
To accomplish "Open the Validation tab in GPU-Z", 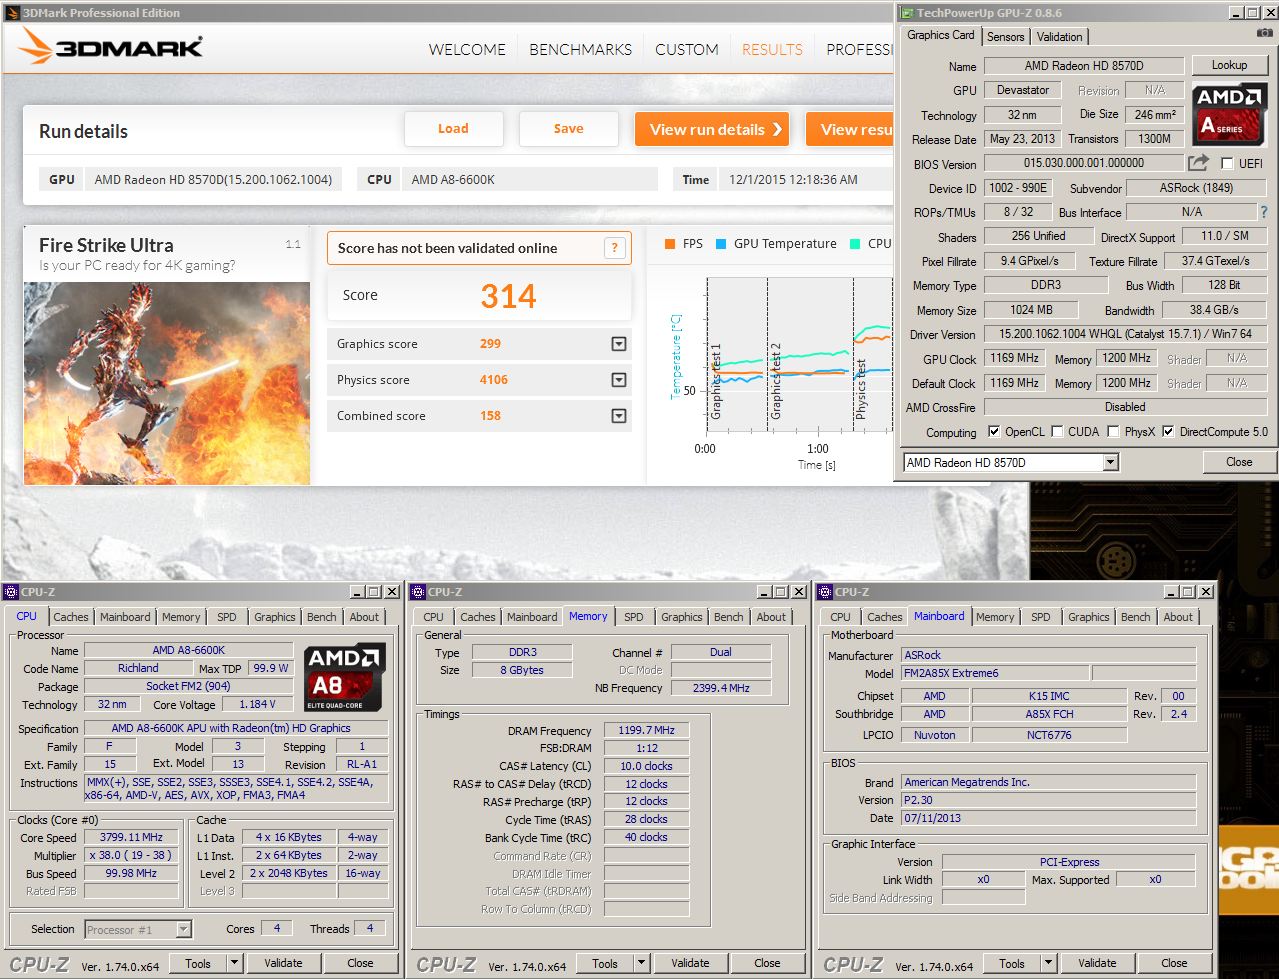I will 1059,37.
